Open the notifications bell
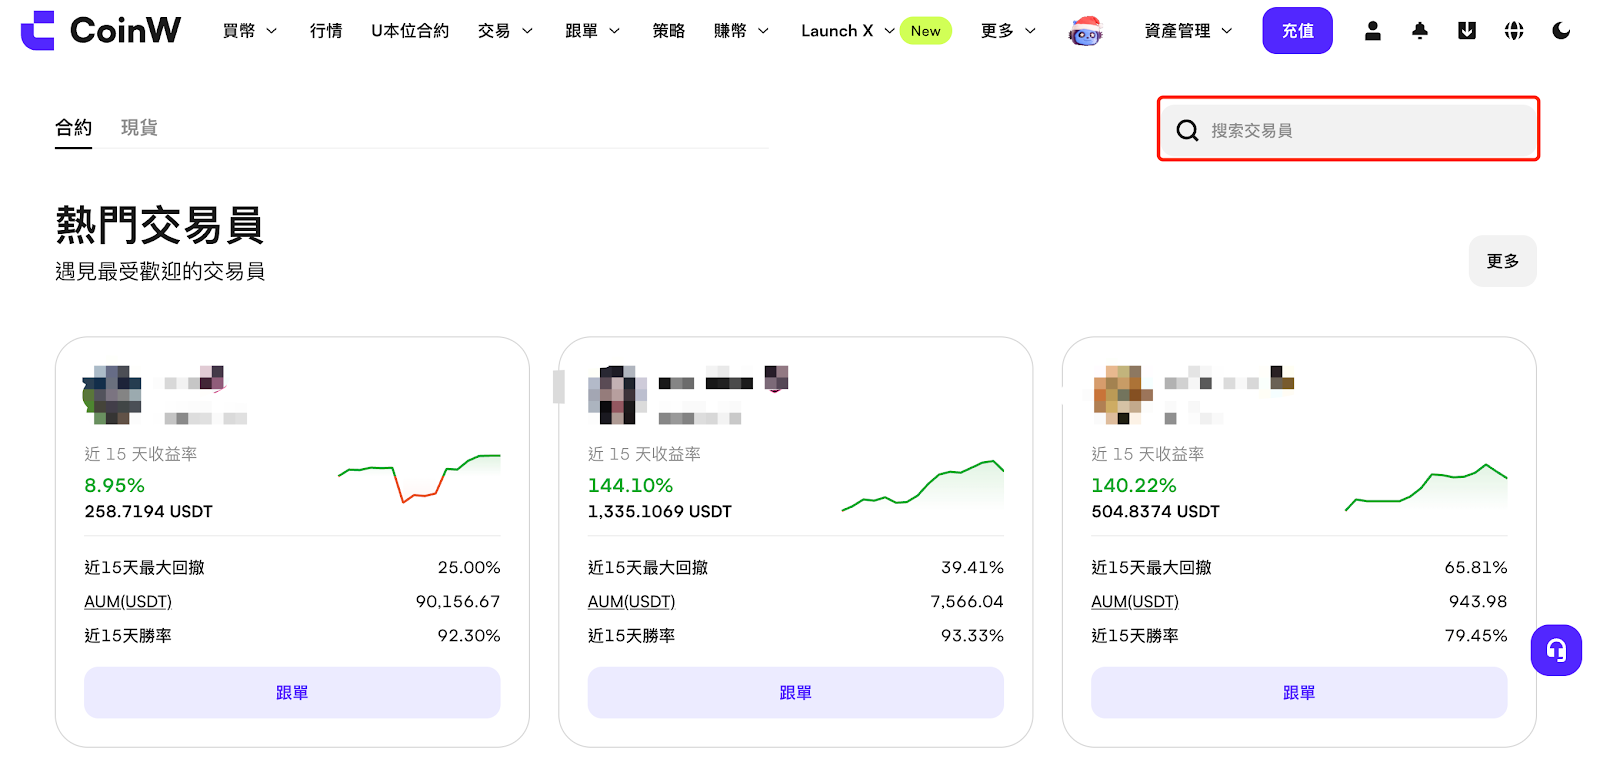 point(1419,31)
